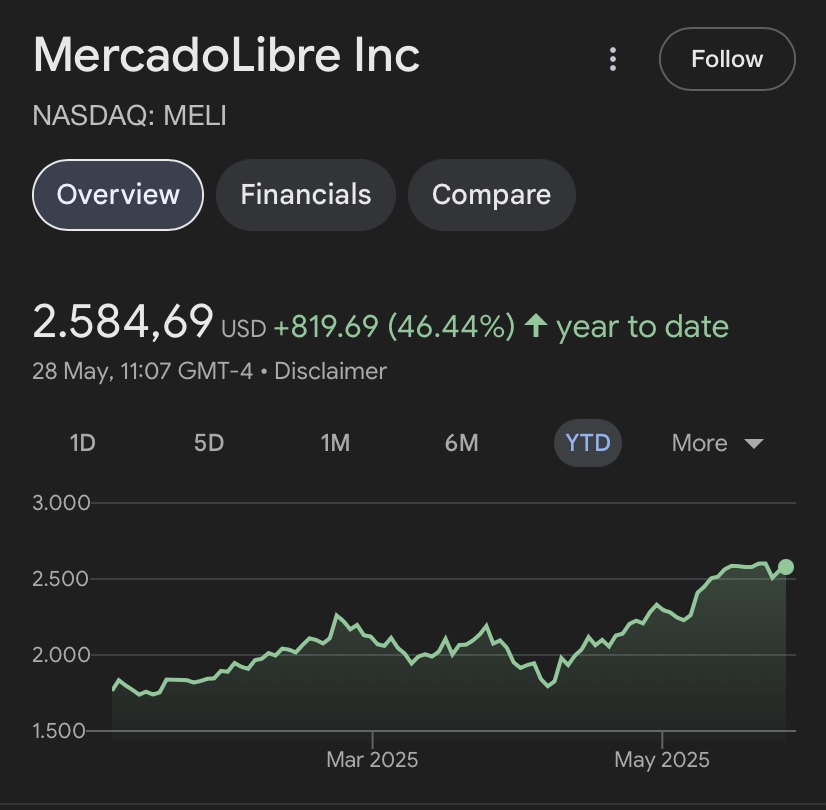This screenshot has height=810, width=826.
Task: Select the 1D time range
Action: pyautogui.click(x=82, y=443)
